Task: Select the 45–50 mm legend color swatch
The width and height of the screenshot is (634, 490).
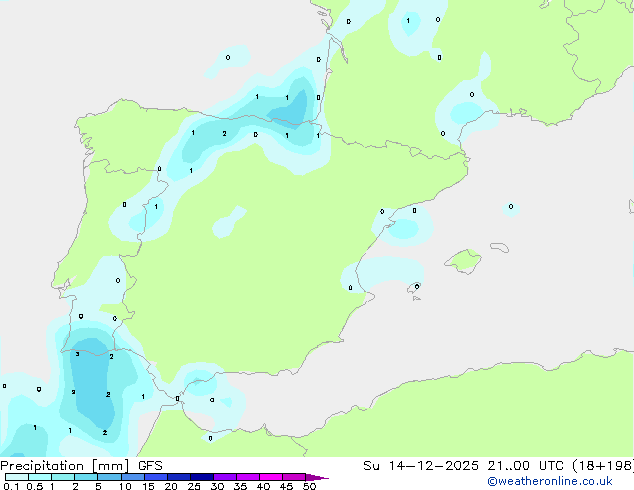Action: 294,477
